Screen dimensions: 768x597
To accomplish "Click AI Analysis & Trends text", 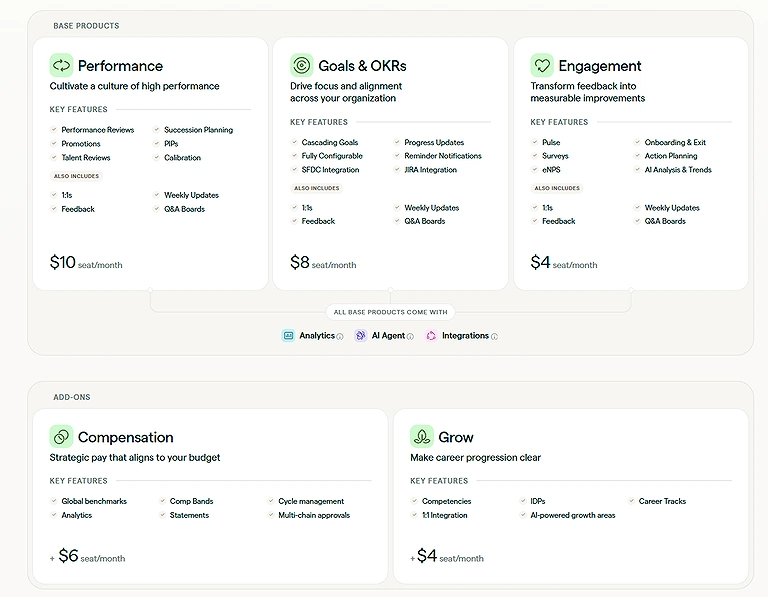I will pos(678,169).
